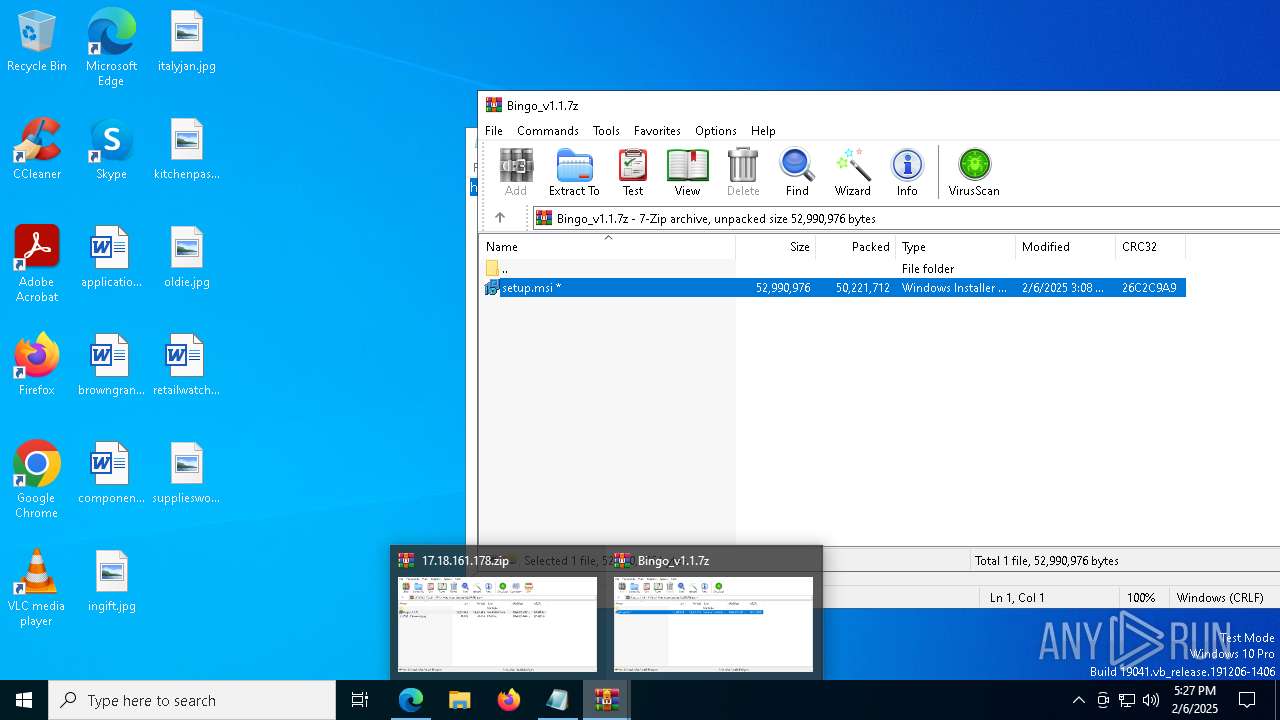Select the parent folder '..' row
The height and width of the screenshot is (720, 1280).
[x=833, y=269]
